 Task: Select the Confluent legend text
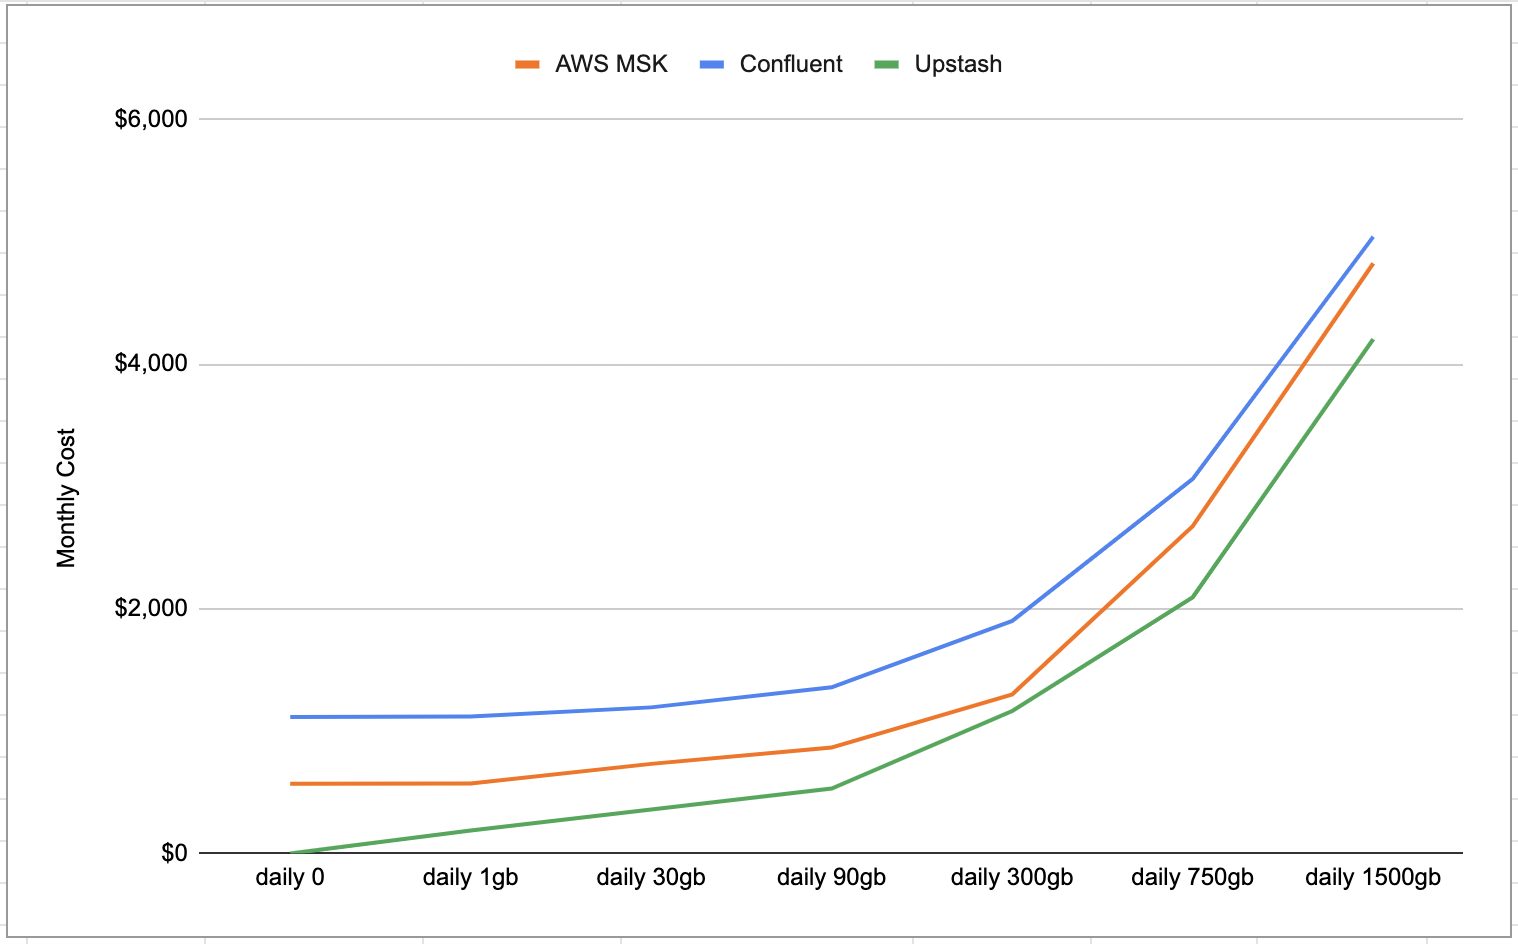790,64
